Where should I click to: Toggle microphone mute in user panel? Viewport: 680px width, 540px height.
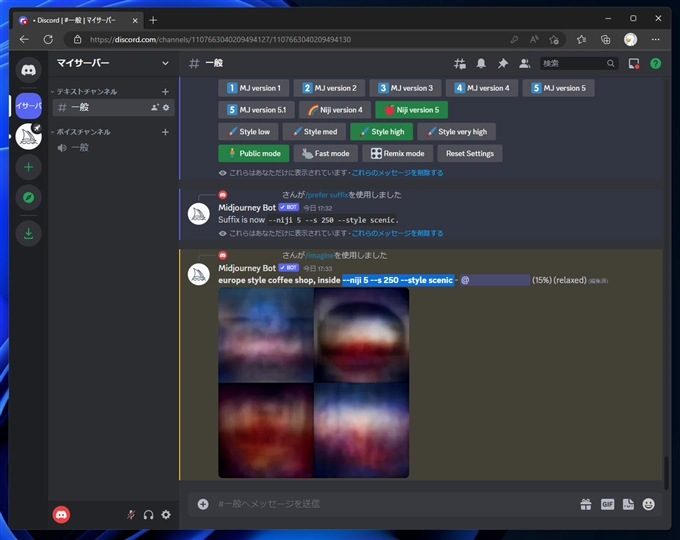click(131, 515)
